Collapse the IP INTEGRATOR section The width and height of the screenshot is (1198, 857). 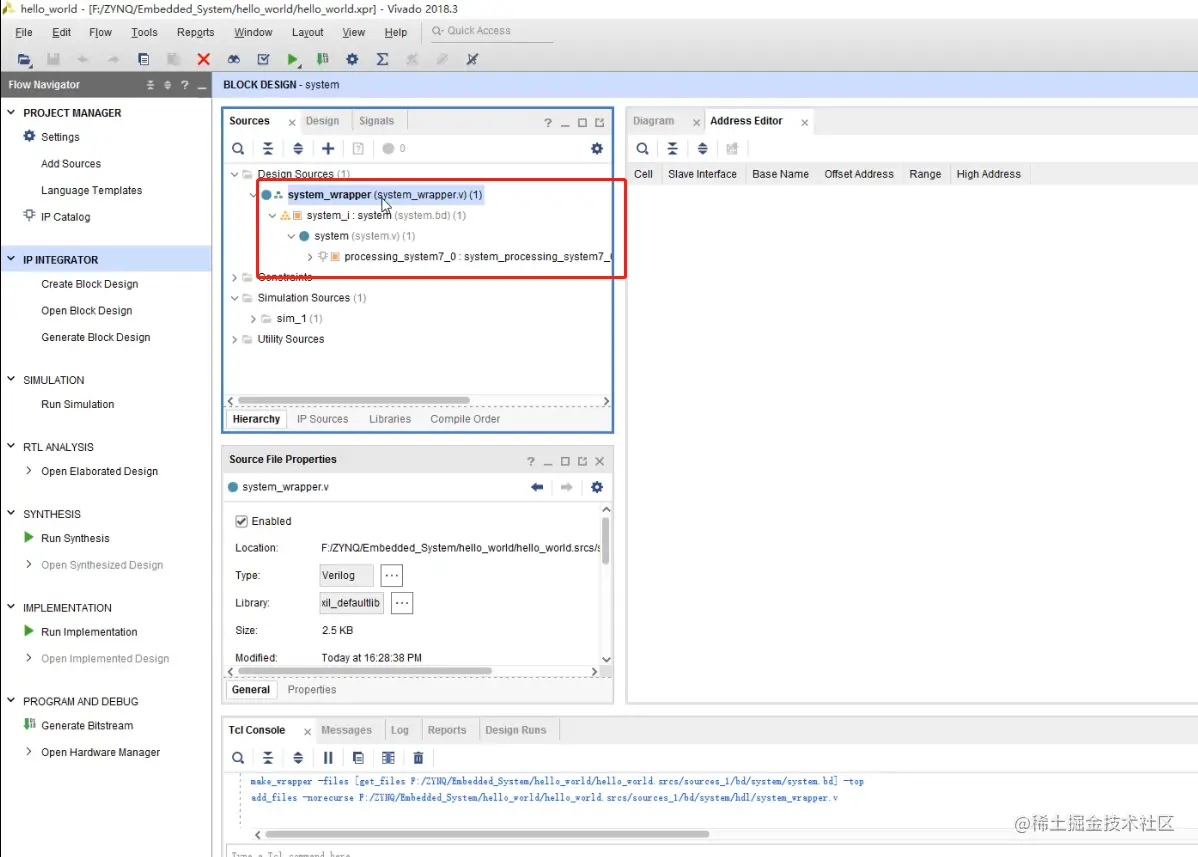pyautogui.click(x=11, y=259)
